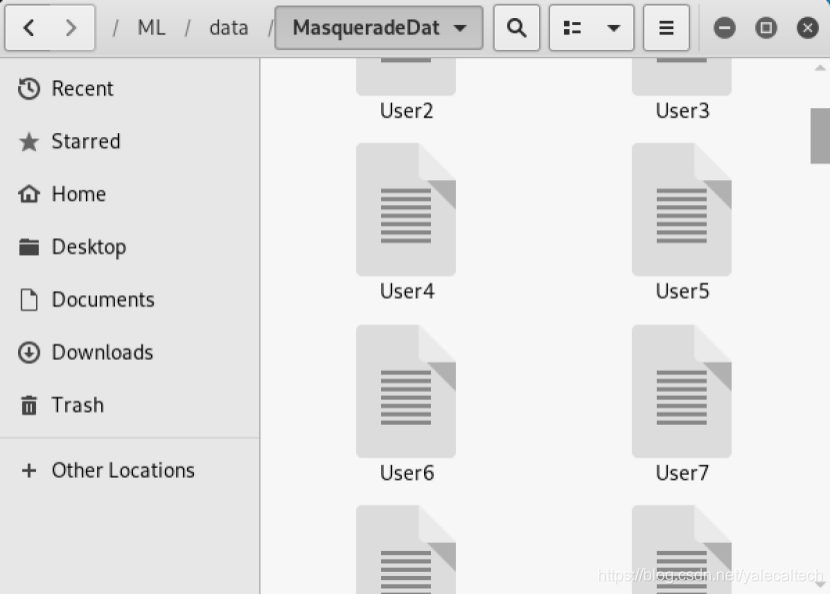Go to Home in the sidebar

click(129, 194)
